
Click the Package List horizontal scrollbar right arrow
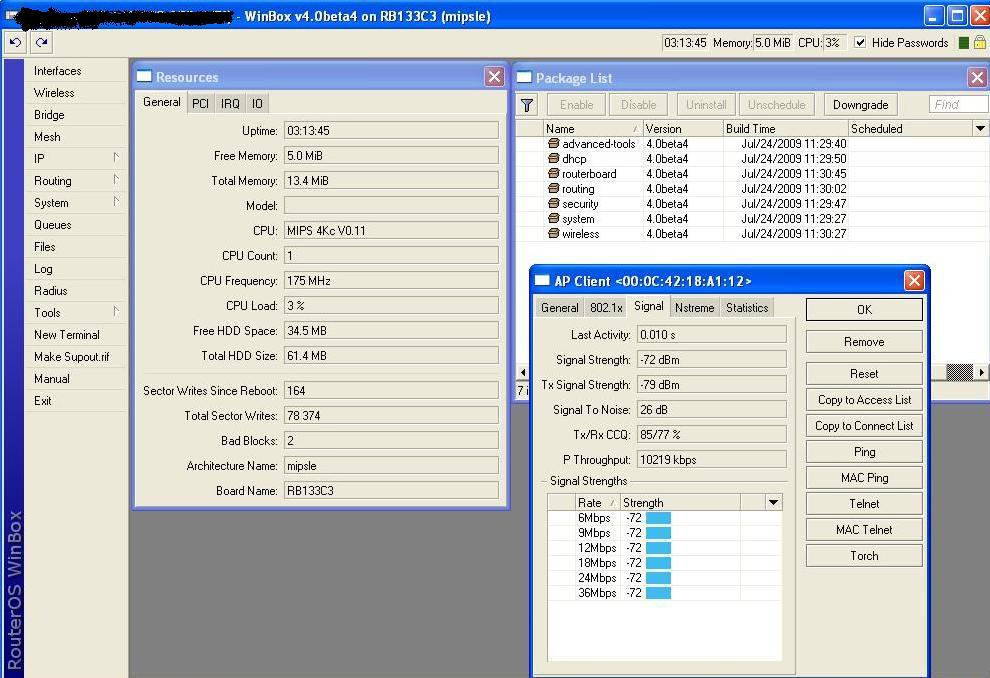pos(981,372)
